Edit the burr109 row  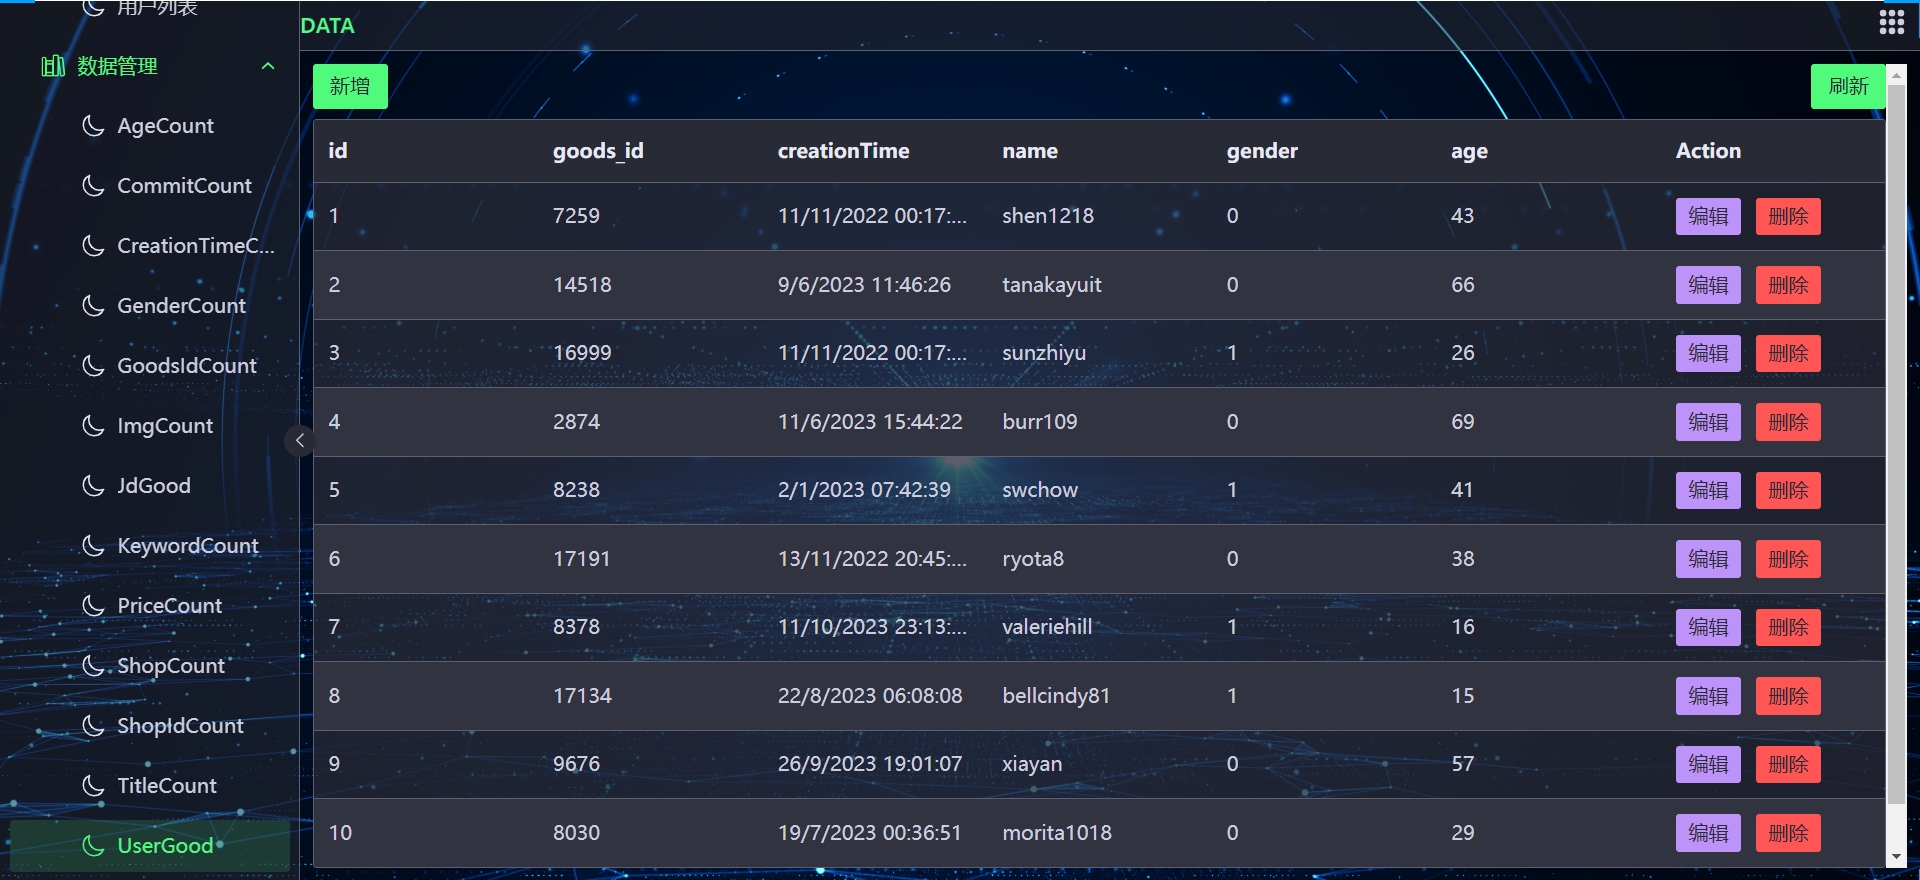(1708, 422)
